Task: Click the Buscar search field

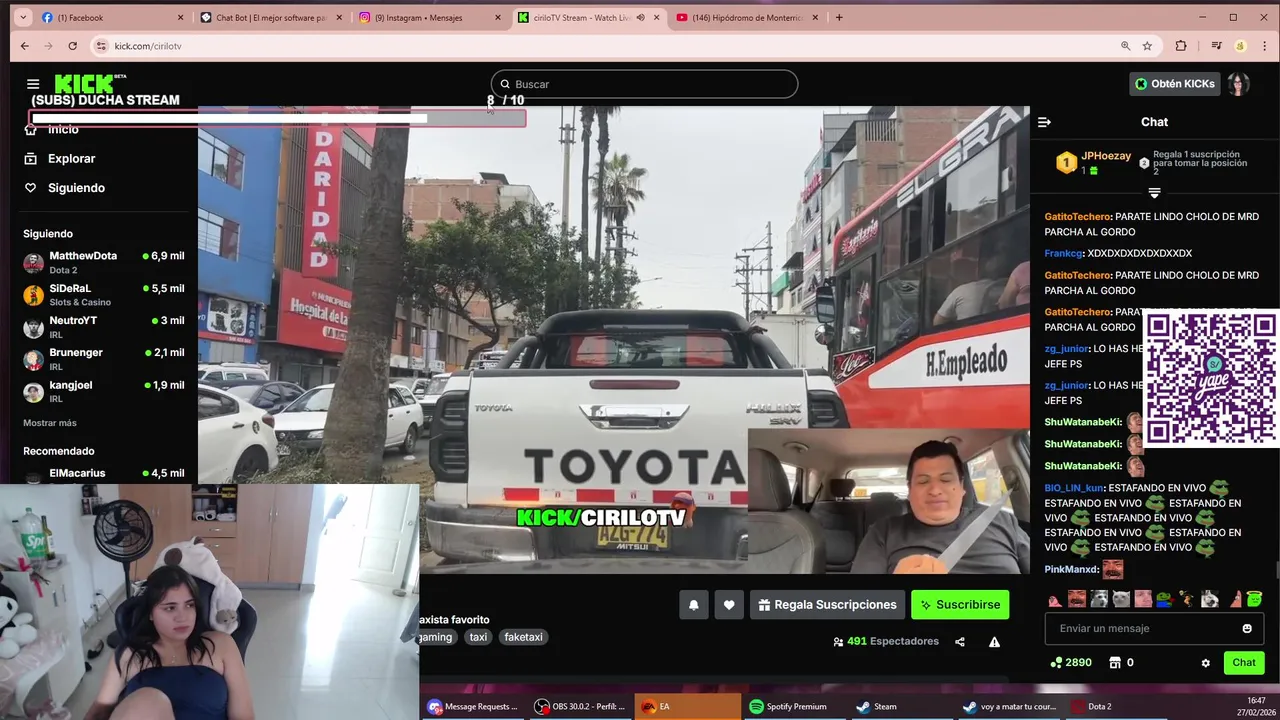Action: pos(644,84)
